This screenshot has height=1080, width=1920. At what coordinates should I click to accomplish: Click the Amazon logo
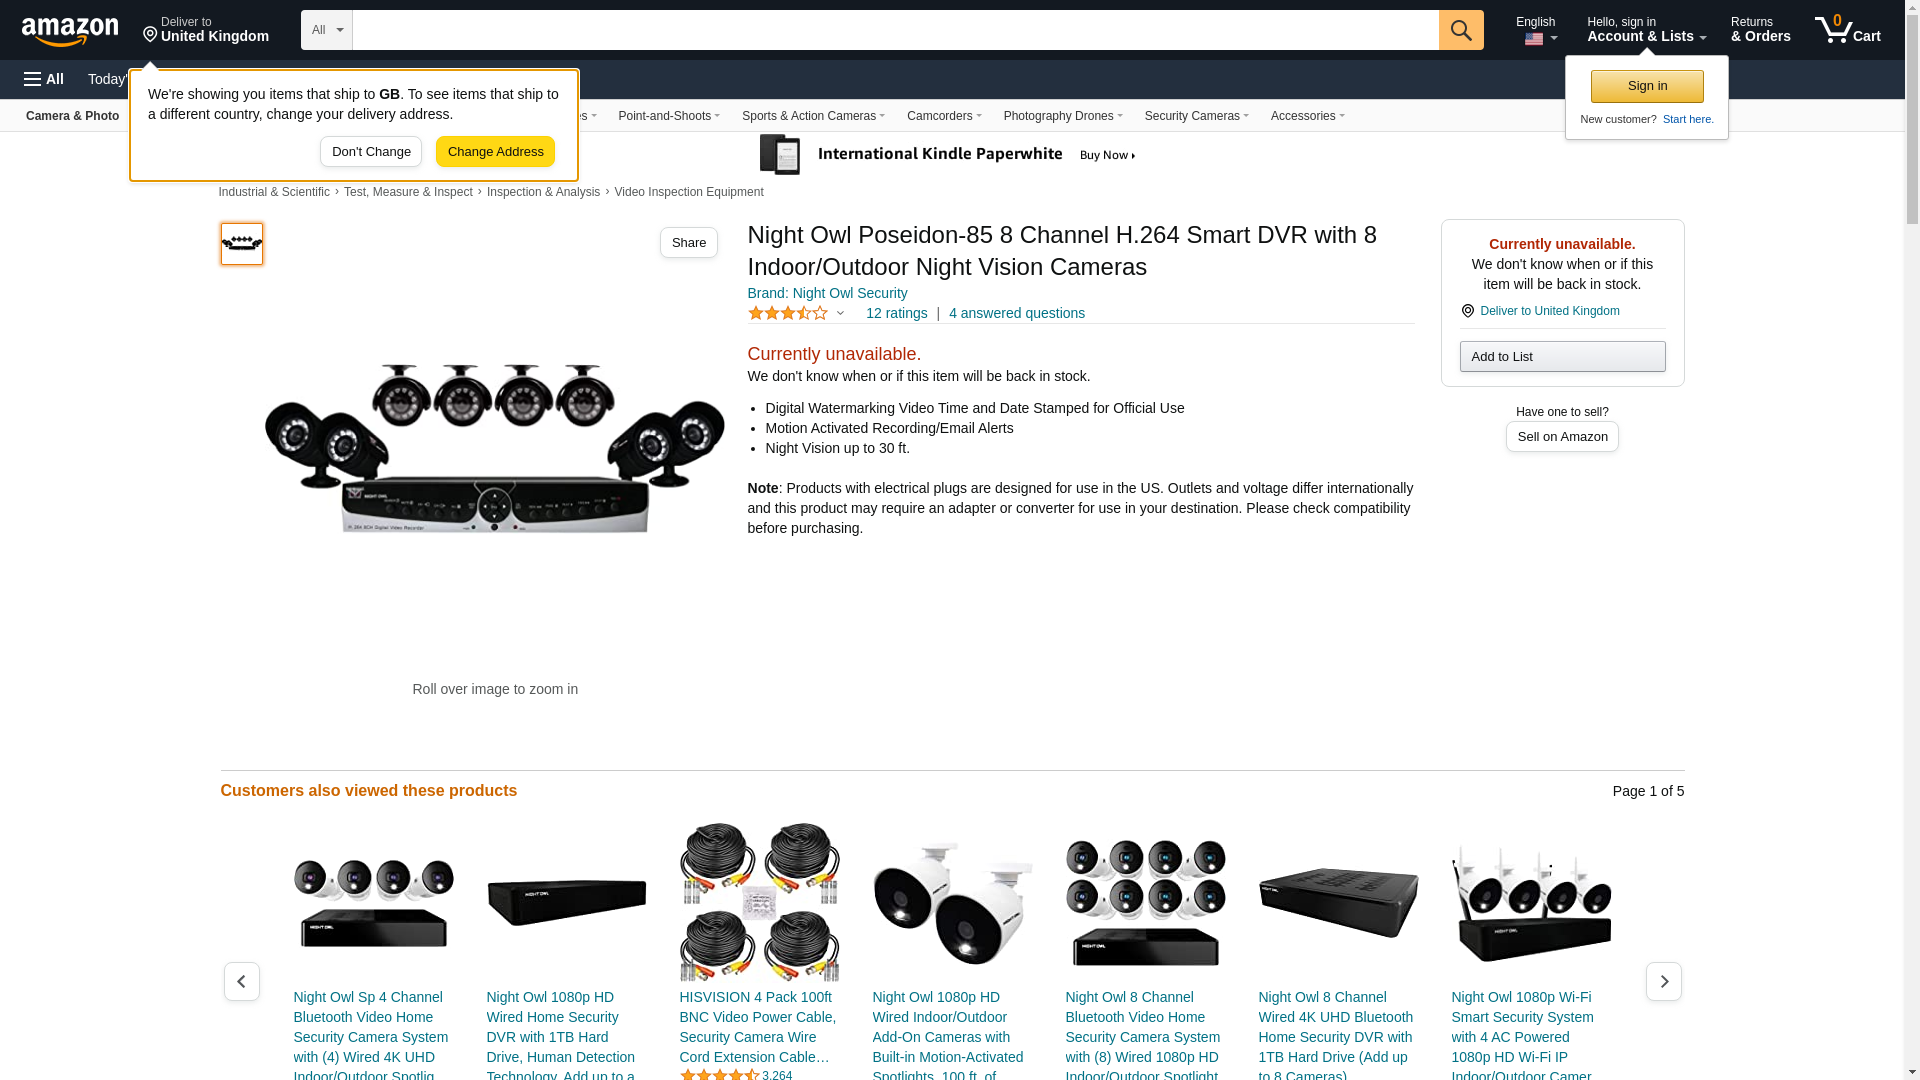(x=70, y=31)
